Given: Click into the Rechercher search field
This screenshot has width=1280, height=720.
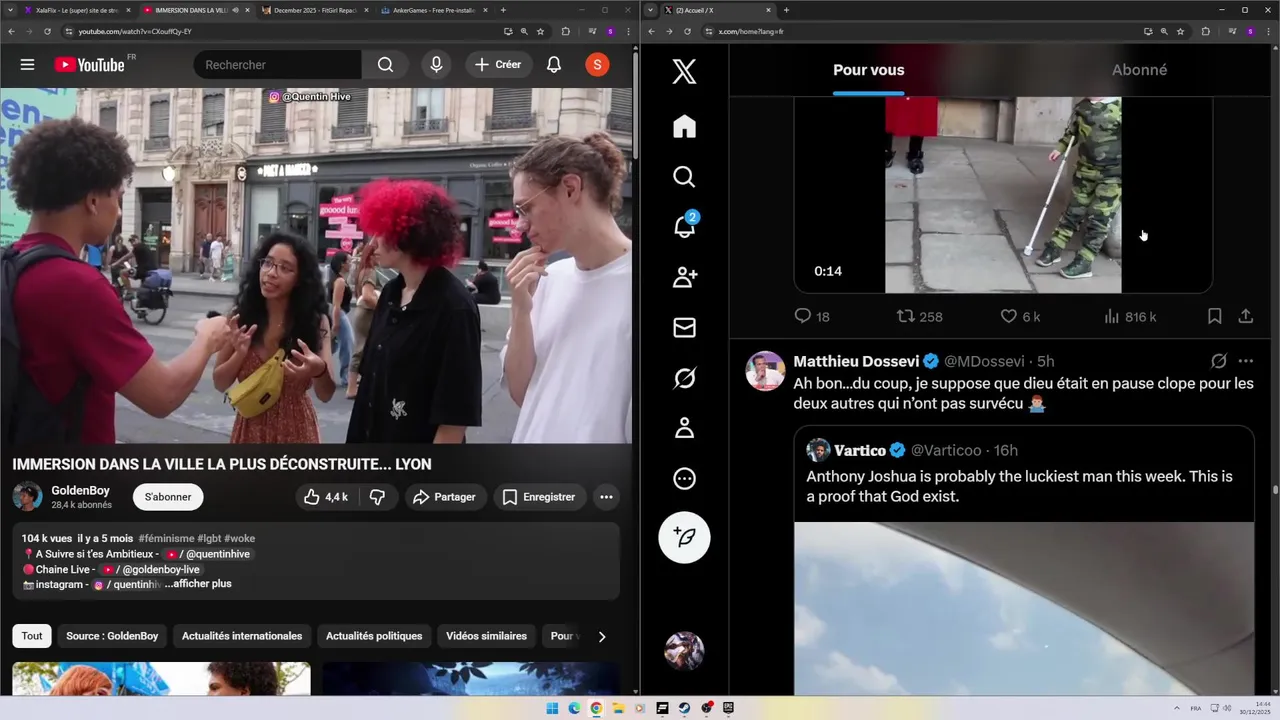Looking at the screenshot, I should coord(277,65).
